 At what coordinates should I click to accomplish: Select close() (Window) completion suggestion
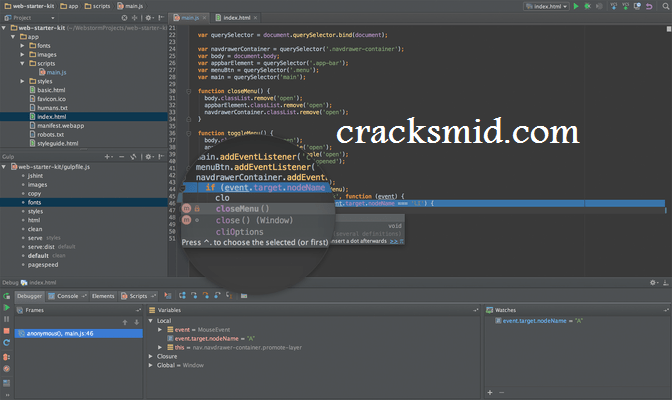(257, 220)
